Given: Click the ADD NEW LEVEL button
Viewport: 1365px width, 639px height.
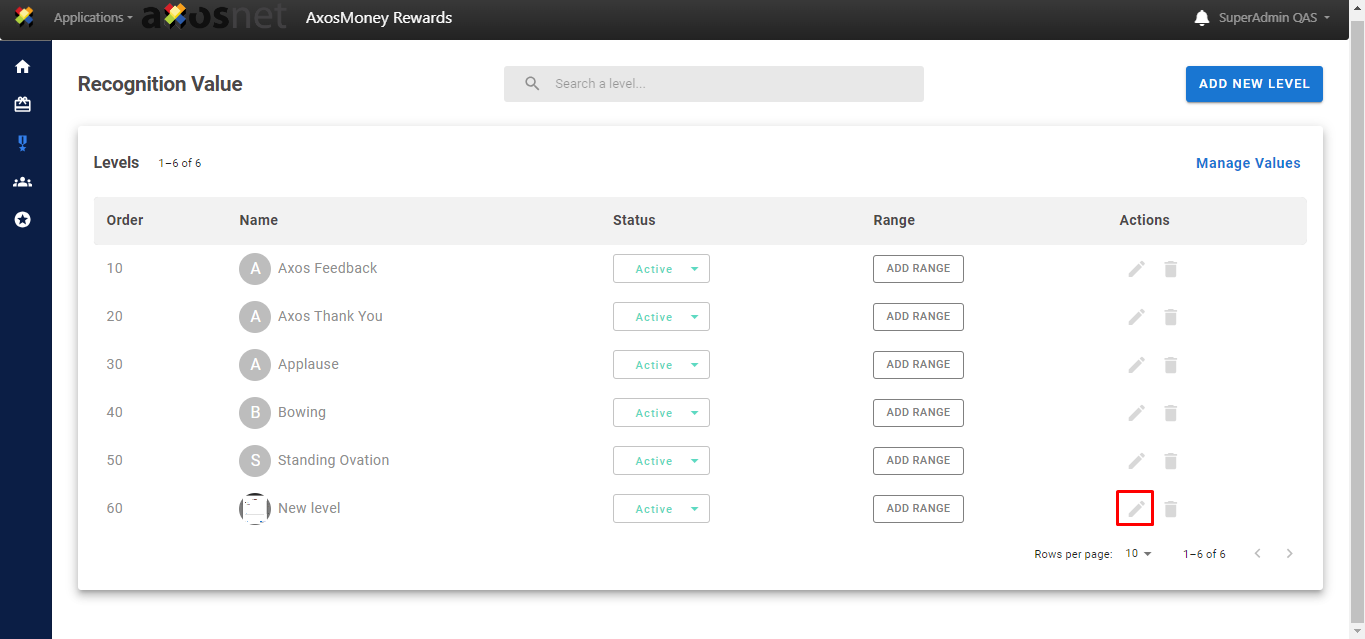Looking at the screenshot, I should [1253, 84].
